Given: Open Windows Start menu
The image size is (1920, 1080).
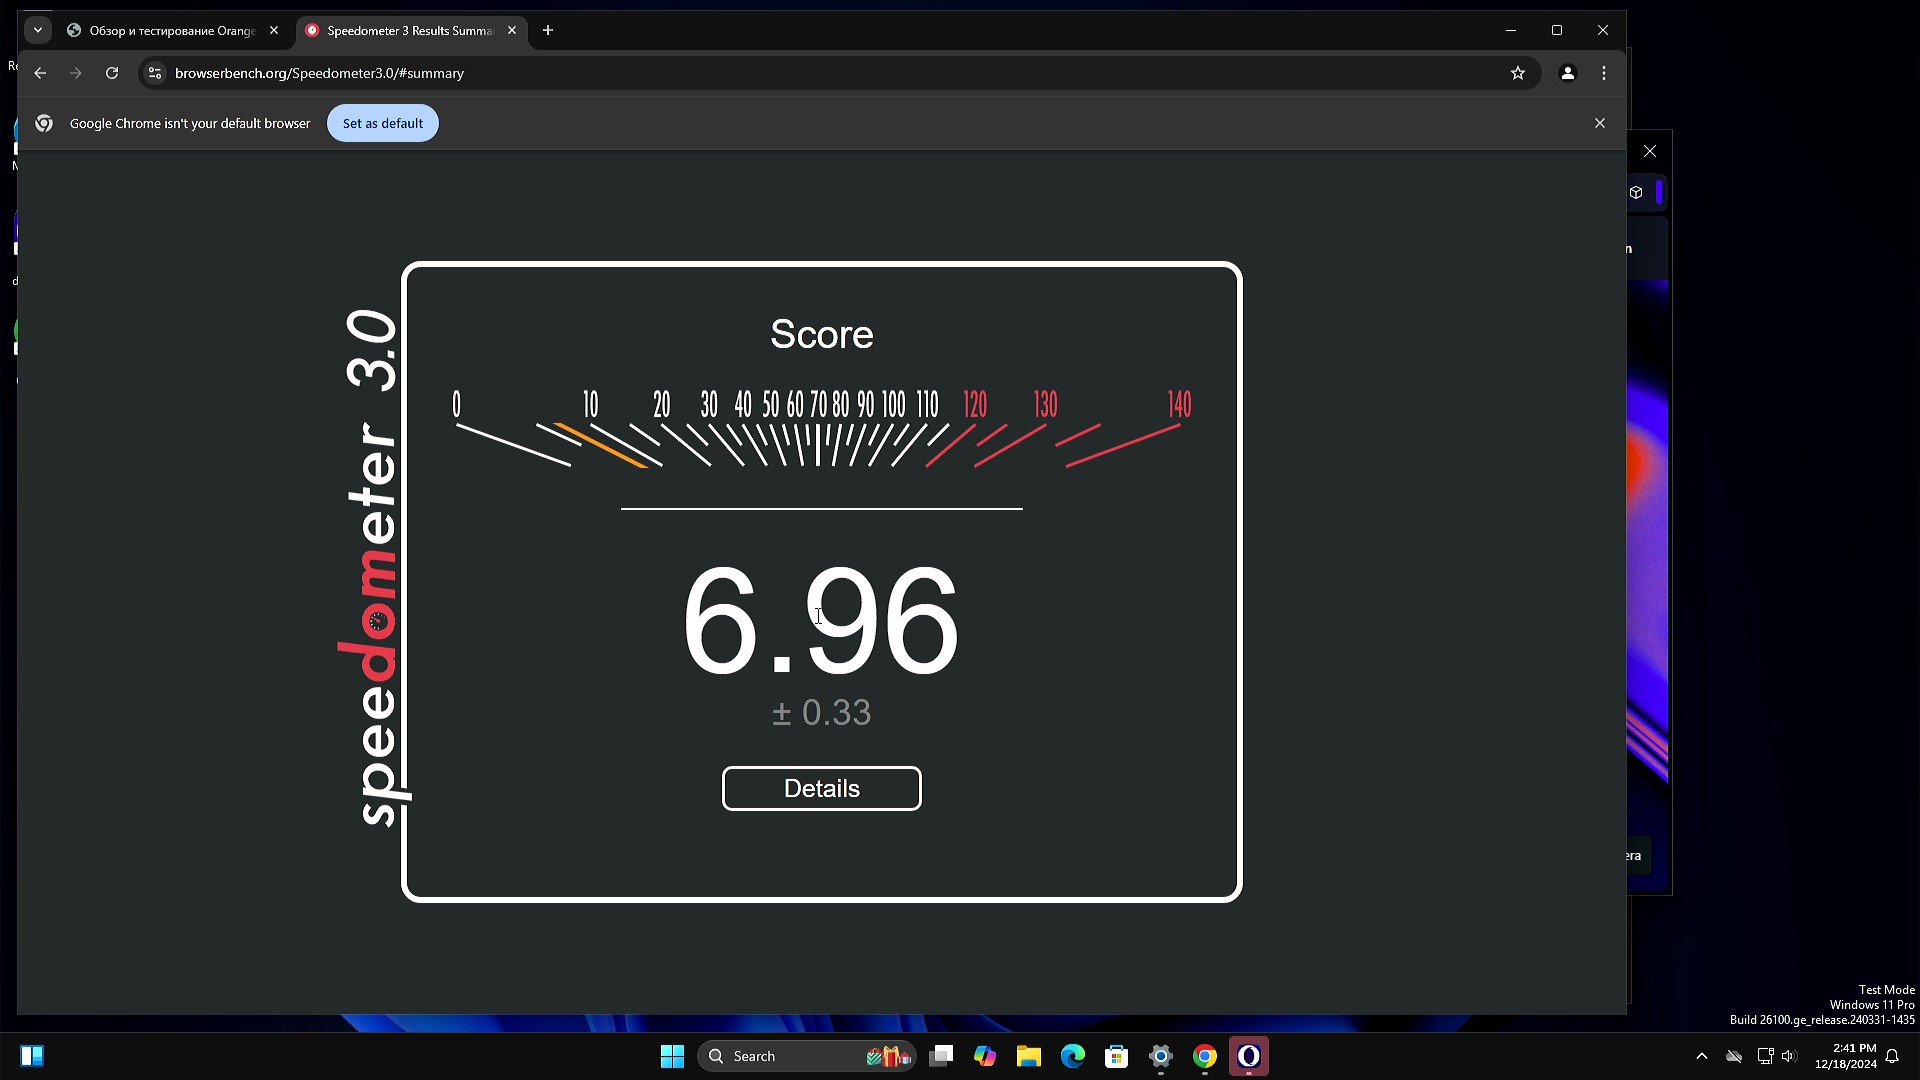Looking at the screenshot, I should (x=672, y=1056).
